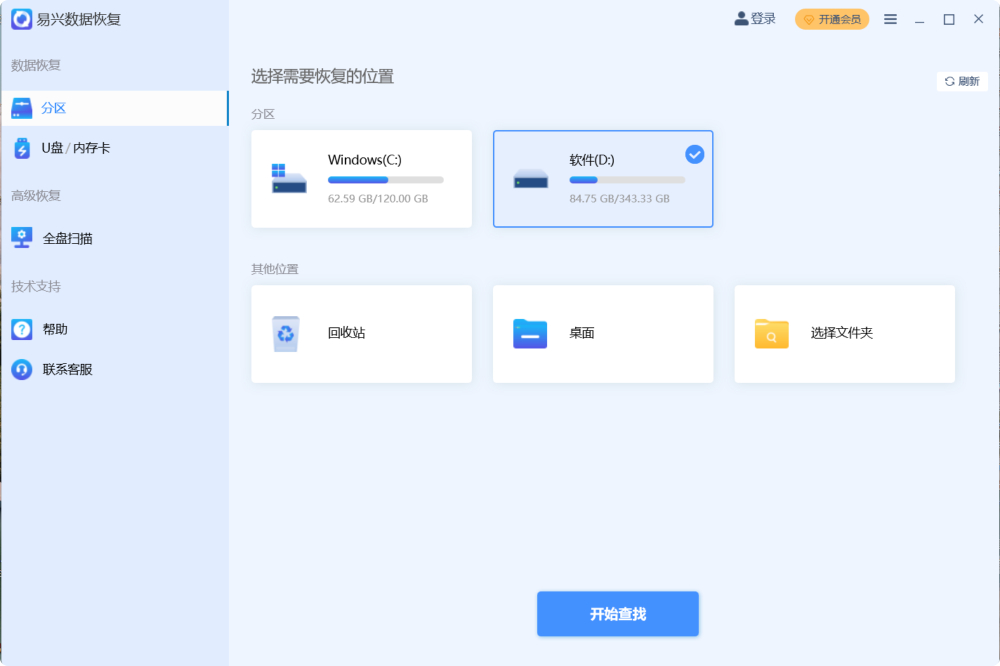Click the Windows(C:) usage progress bar
Screen dimensions: 1000x666
384,180
